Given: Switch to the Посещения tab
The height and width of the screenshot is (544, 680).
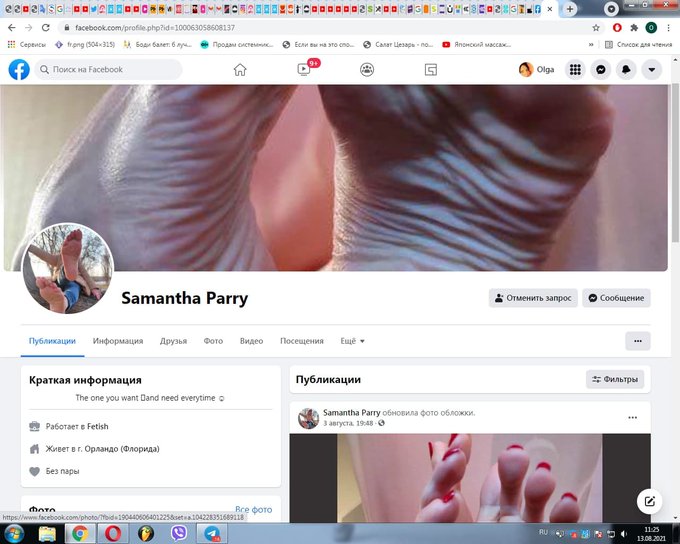Looking at the screenshot, I should coord(302,341).
